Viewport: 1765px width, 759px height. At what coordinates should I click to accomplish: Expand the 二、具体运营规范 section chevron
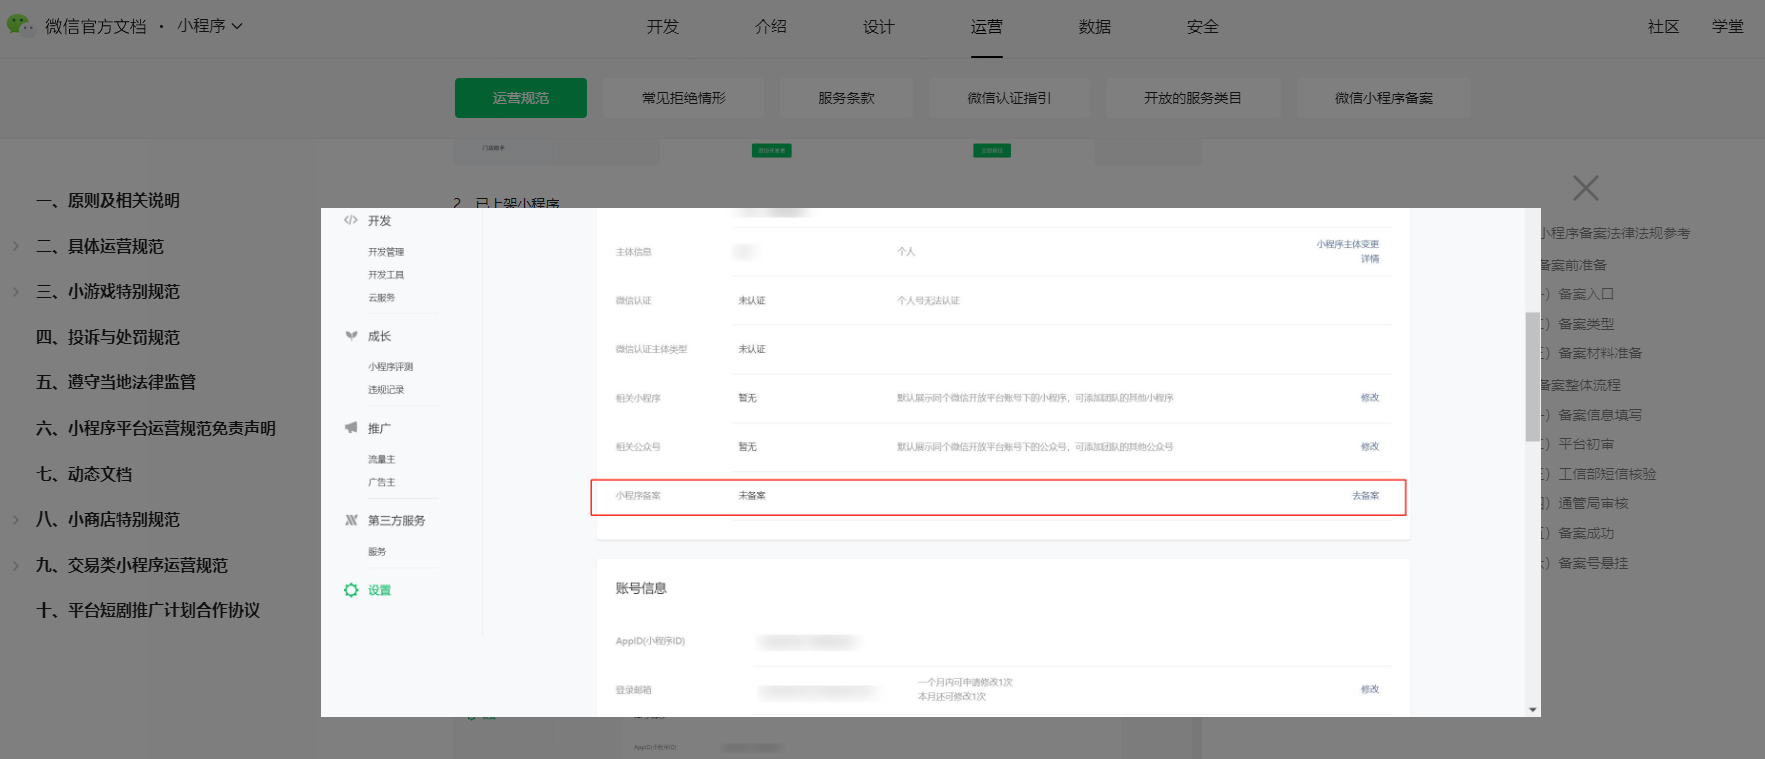pyautogui.click(x=16, y=246)
